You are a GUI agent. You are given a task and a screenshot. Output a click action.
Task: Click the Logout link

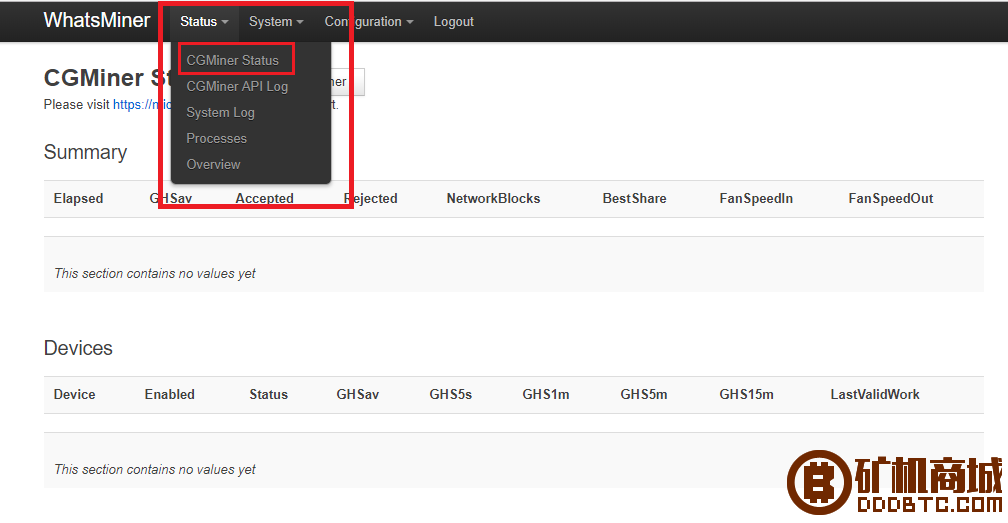click(453, 22)
